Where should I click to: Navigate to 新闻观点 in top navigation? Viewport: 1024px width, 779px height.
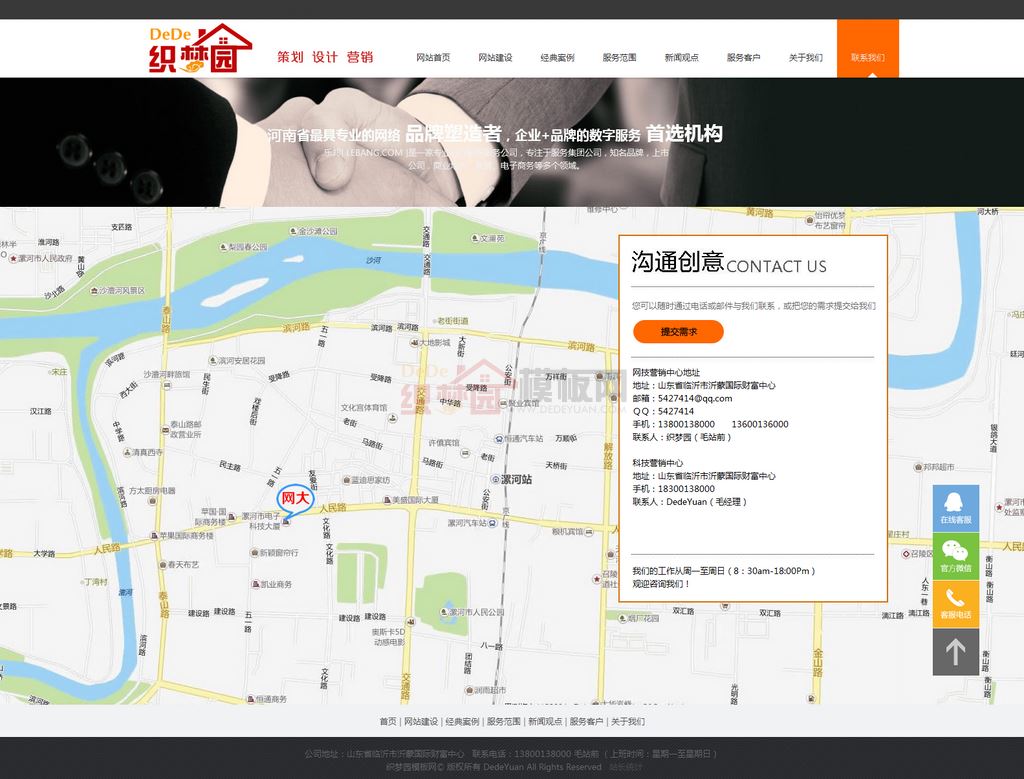(681, 58)
